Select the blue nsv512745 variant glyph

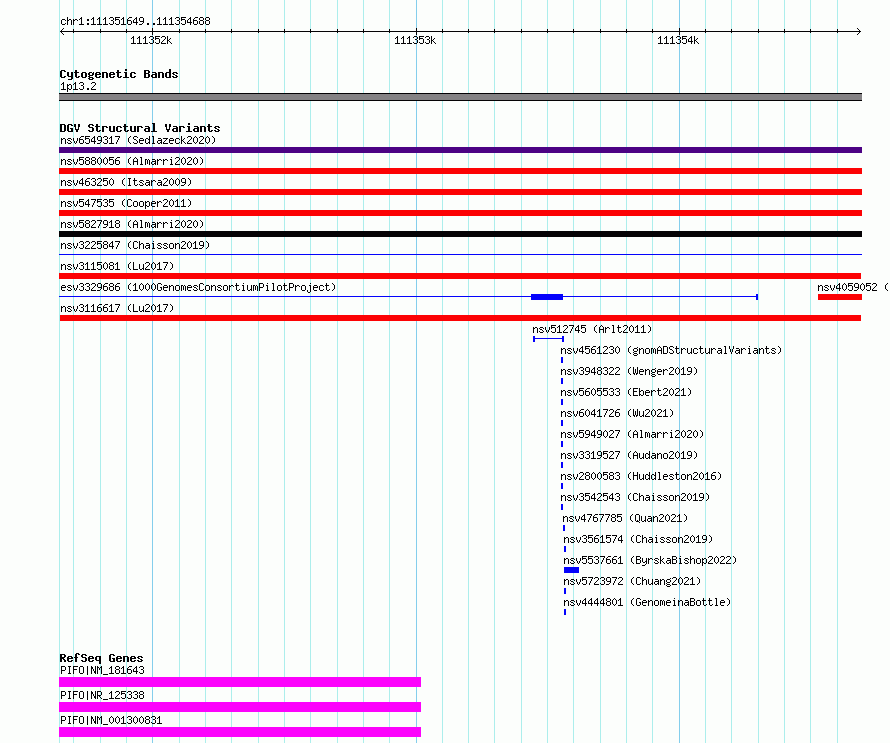click(548, 339)
